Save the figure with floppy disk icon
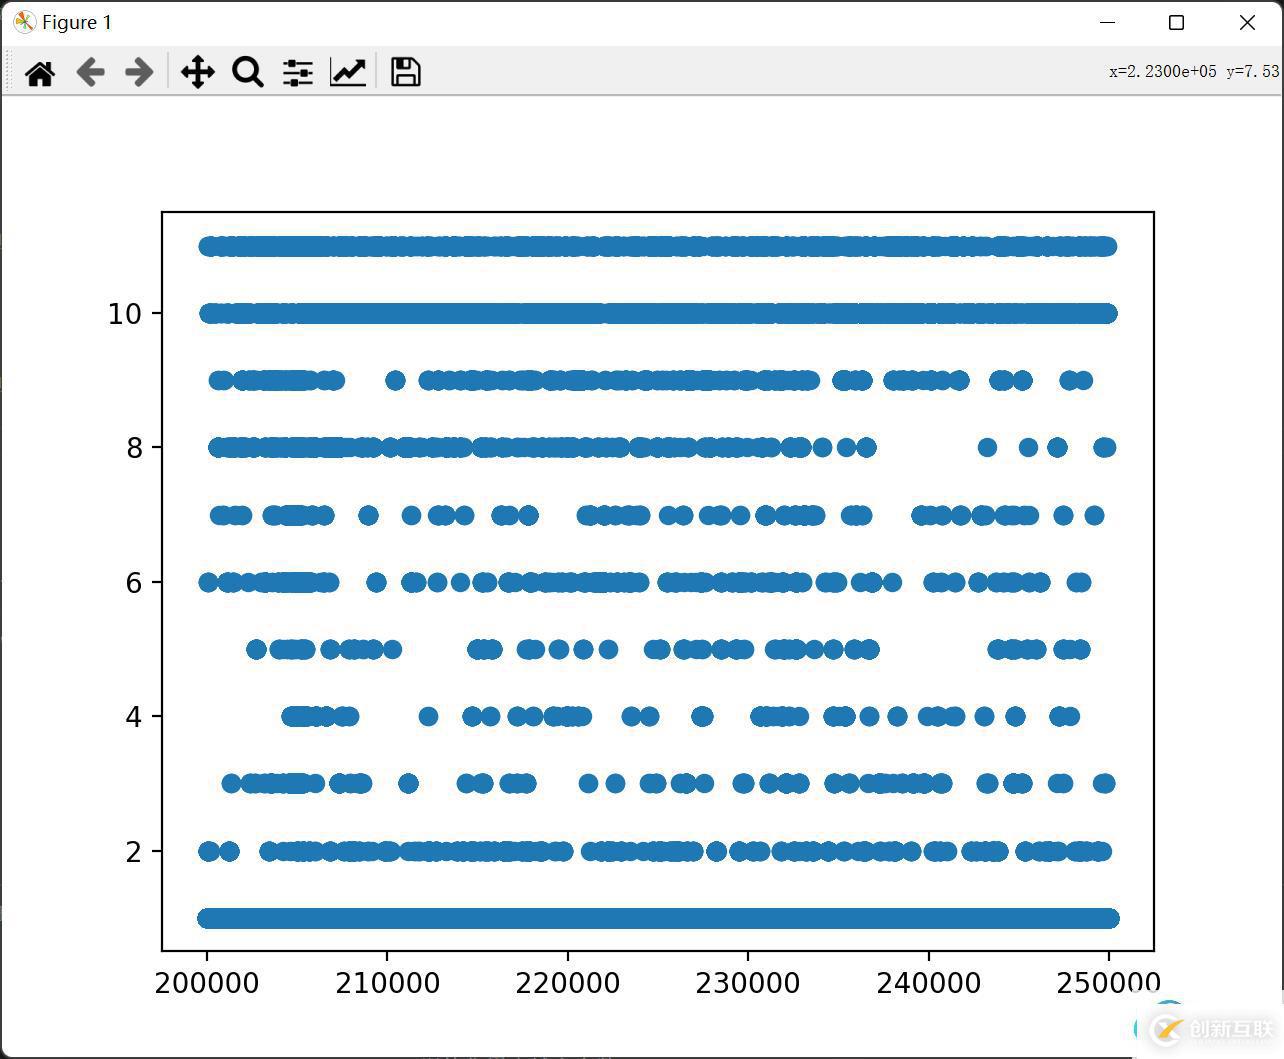The image size is (1284, 1059). [x=405, y=72]
